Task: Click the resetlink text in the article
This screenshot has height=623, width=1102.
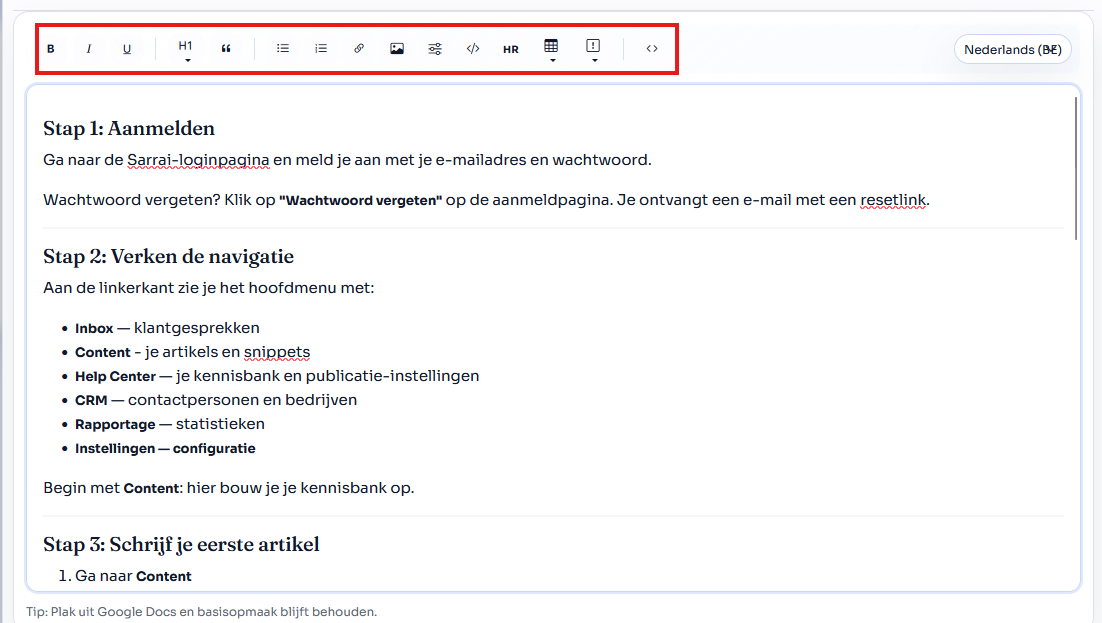Action: pos(893,200)
